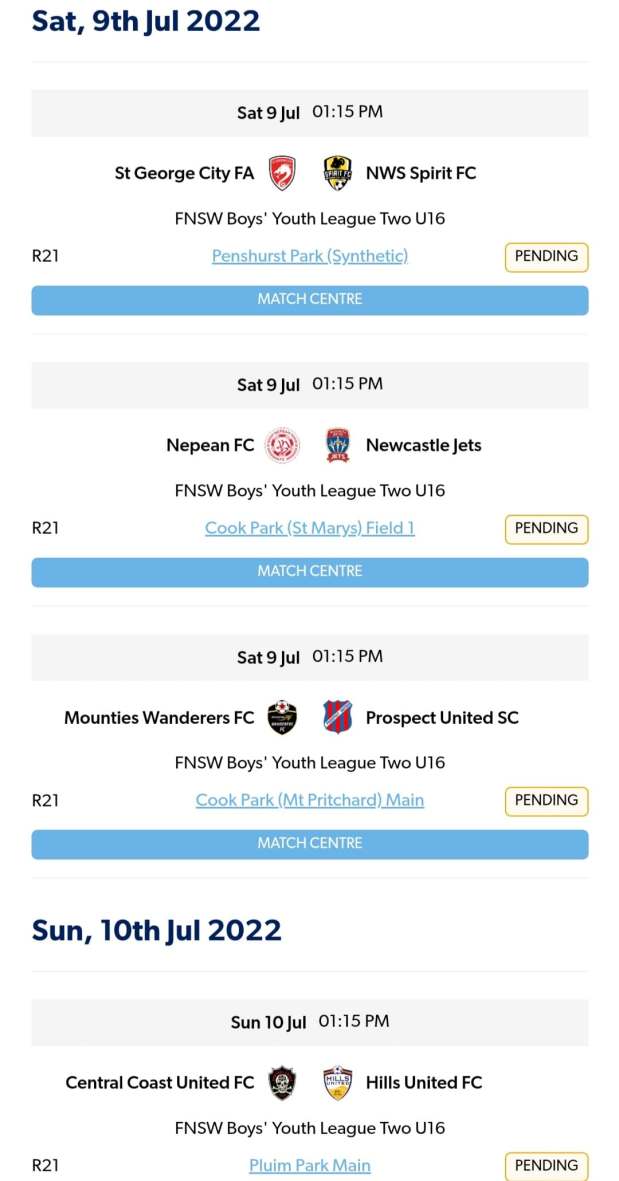Click PENDING status on the Hills United fixture
Image resolution: width=619 pixels, height=1181 pixels.
(x=545, y=1165)
